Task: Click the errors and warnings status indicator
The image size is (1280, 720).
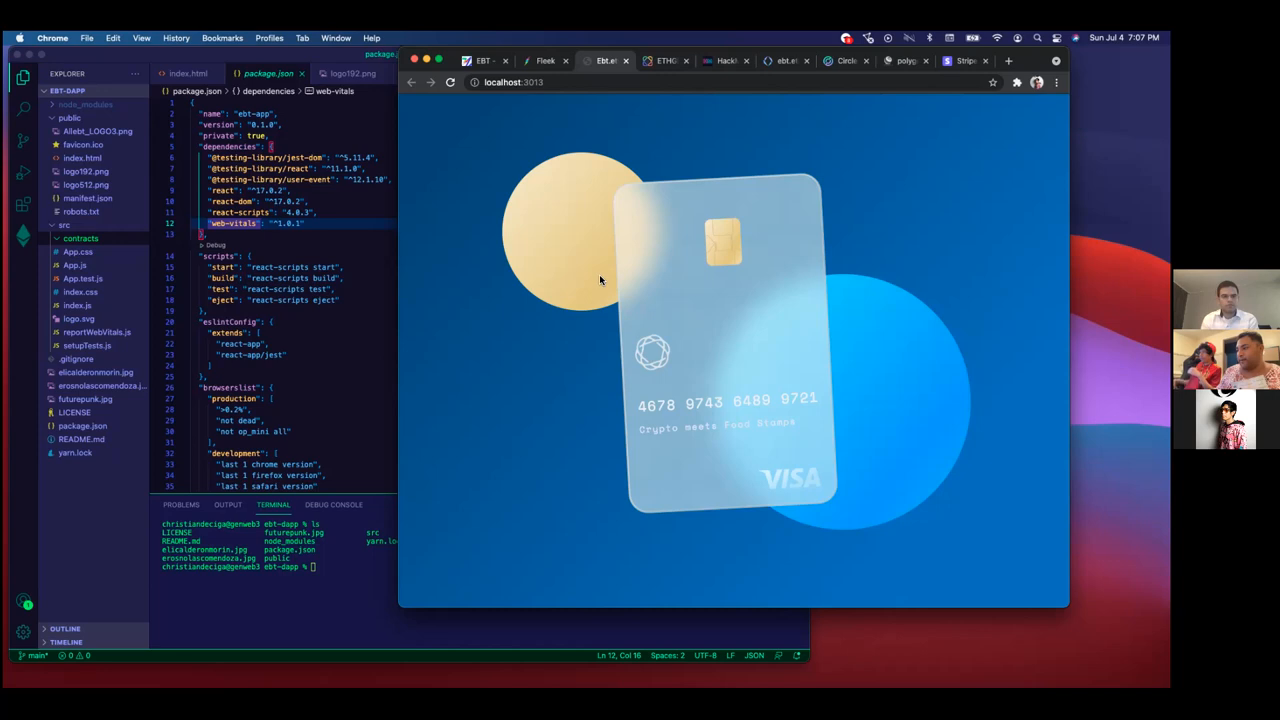Action: tap(74, 656)
